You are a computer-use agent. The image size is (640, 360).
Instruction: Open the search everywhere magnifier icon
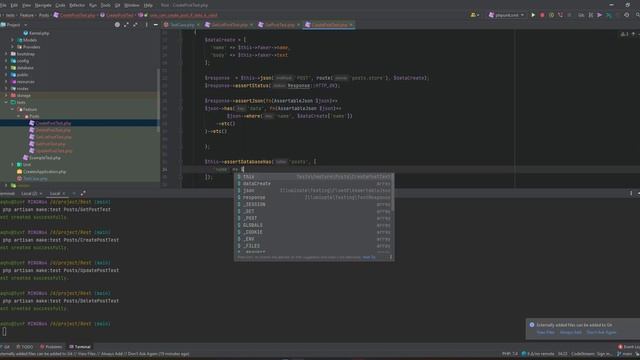pos(637,15)
